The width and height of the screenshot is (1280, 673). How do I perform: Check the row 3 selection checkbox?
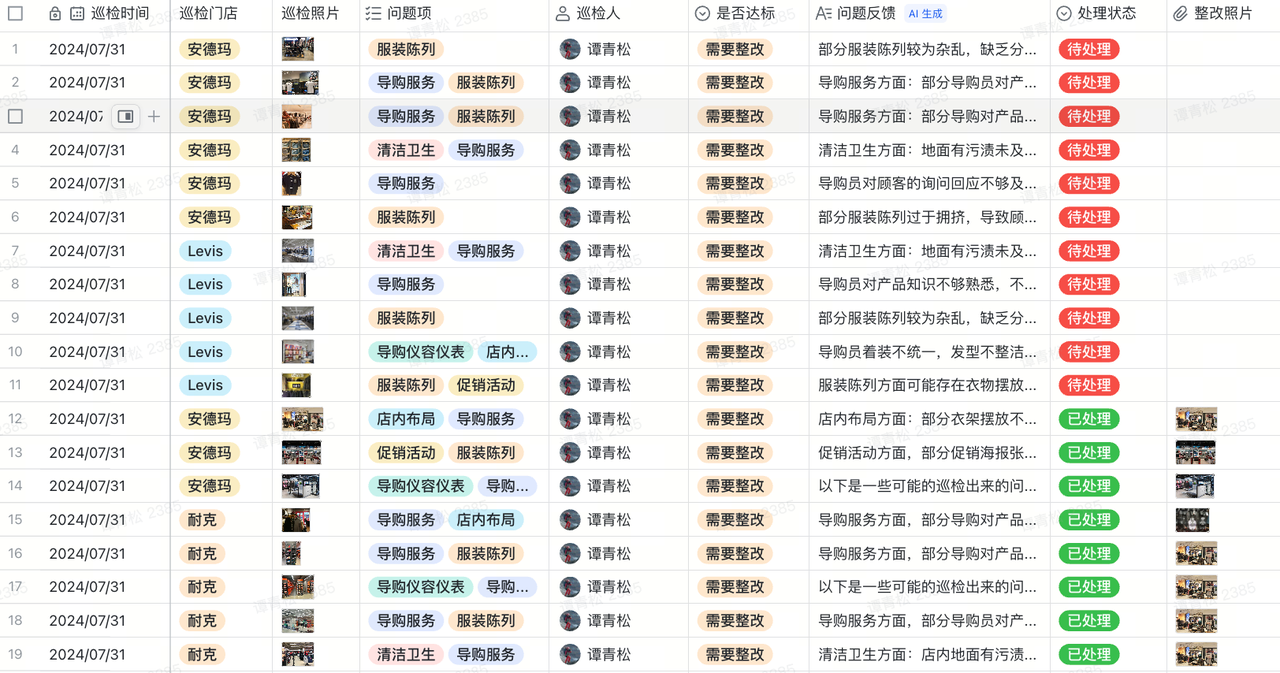[x=15, y=117]
